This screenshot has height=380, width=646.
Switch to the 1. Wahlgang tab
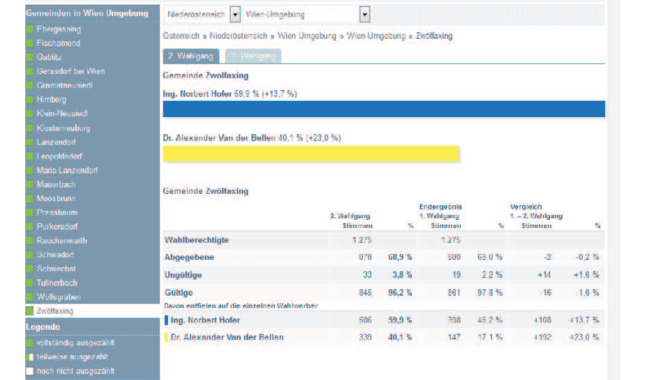(253, 56)
